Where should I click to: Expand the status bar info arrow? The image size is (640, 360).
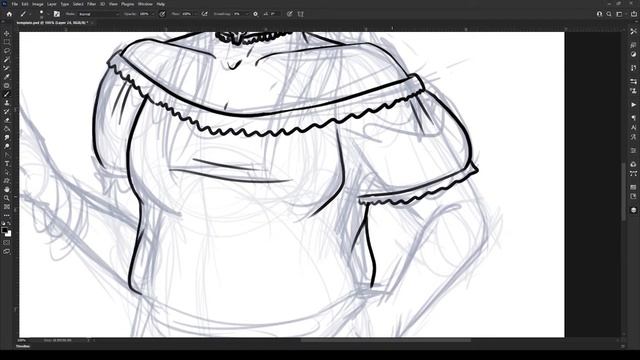(89, 340)
